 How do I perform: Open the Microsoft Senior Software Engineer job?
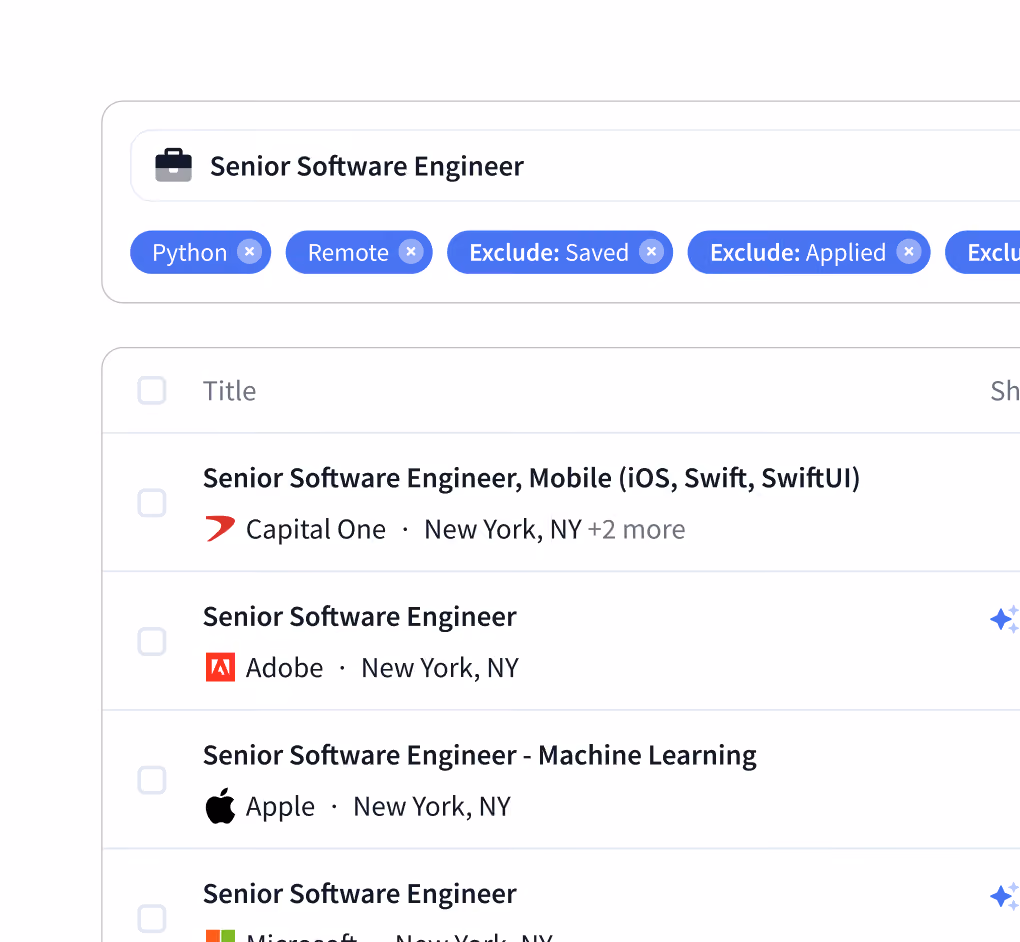click(x=360, y=894)
